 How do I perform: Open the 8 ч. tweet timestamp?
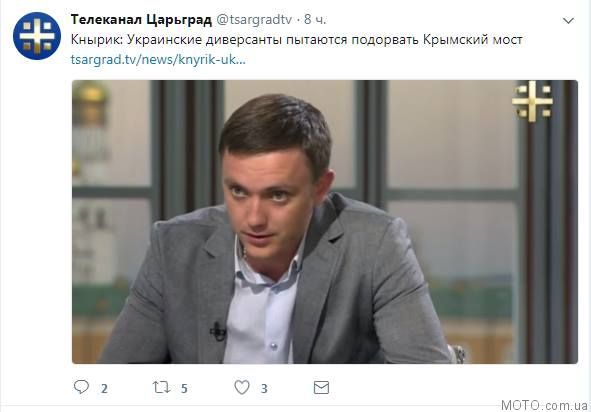[x=315, y=20]
